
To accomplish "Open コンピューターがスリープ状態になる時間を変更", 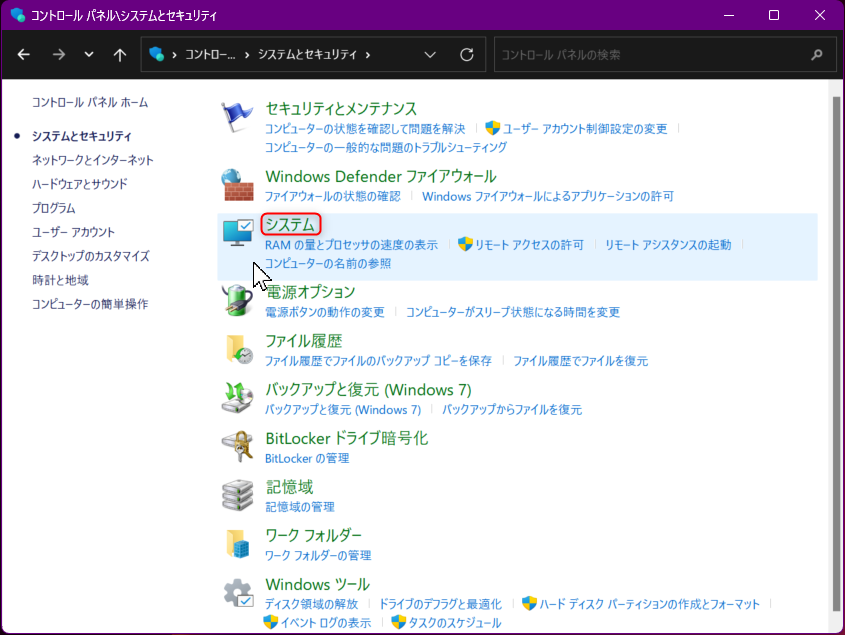I will click(x=513, y=313).
